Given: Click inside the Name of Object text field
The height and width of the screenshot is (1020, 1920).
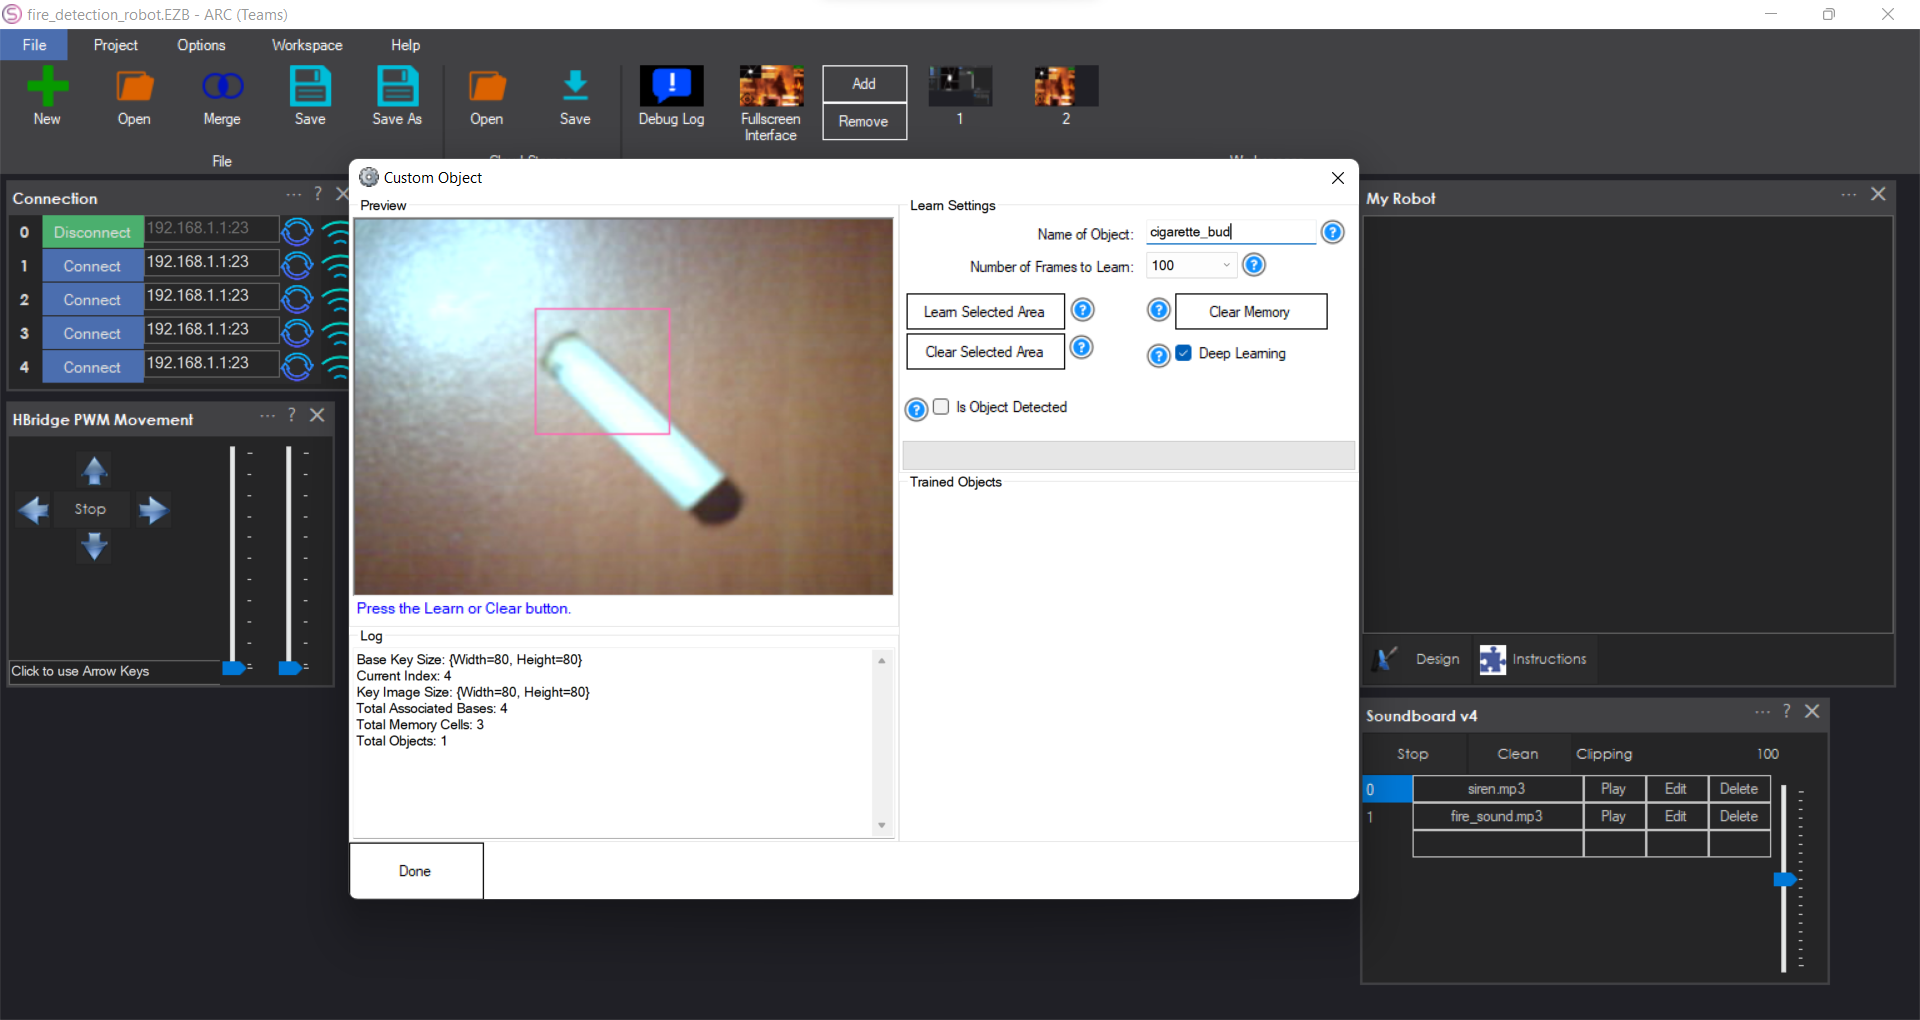Looking at the screenshot, I should (x=1230, y=231).
